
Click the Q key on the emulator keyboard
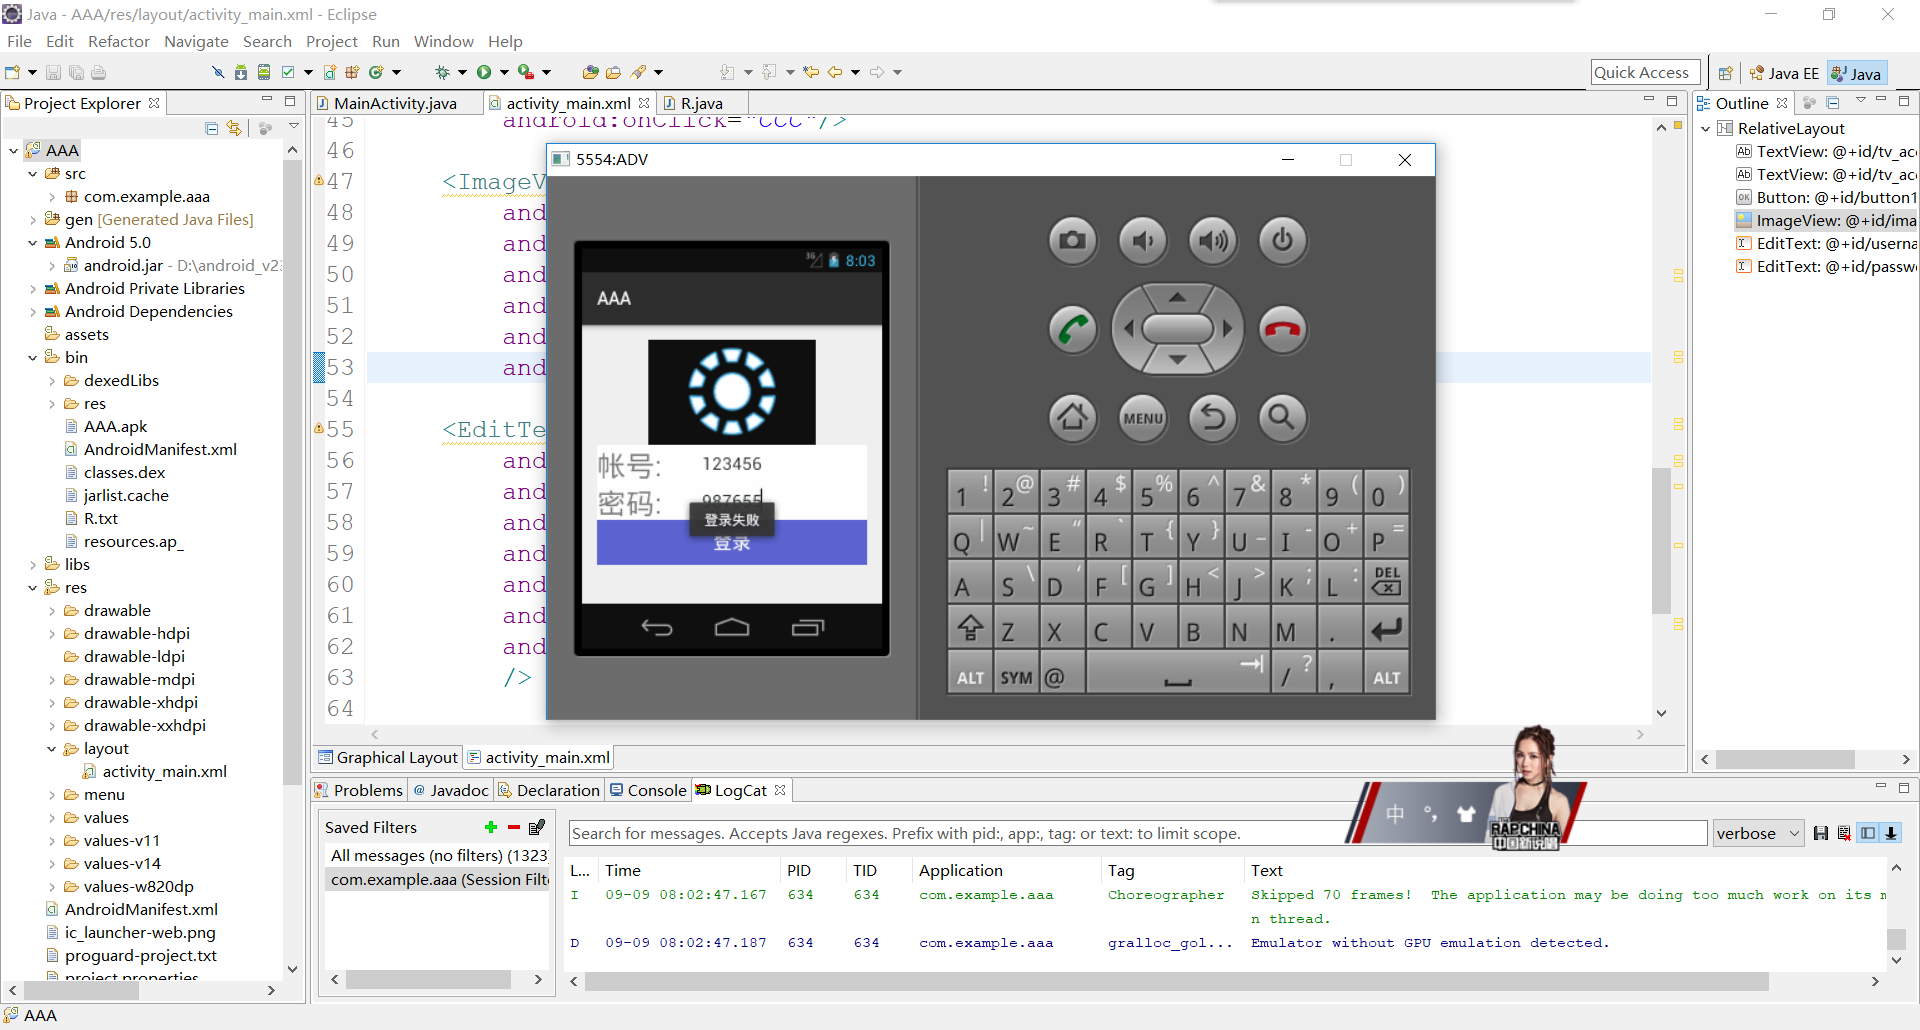coord(970,536)
